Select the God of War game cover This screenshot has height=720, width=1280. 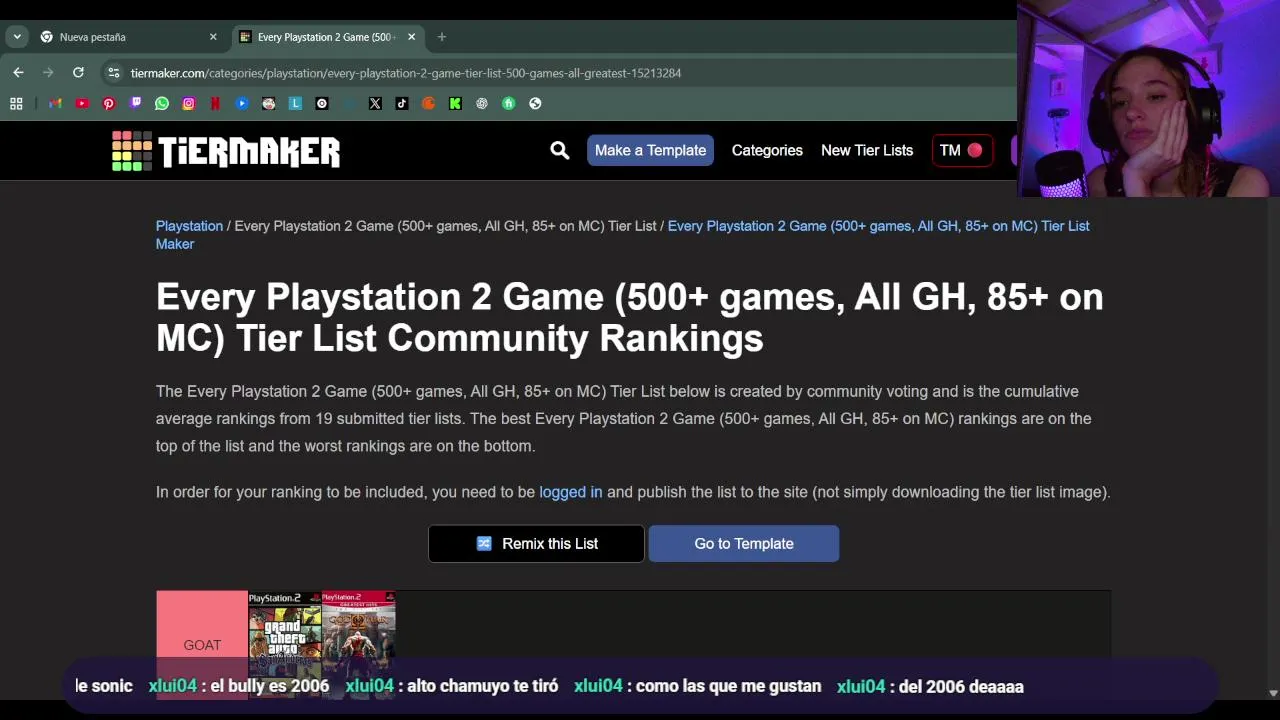(358, 645)
